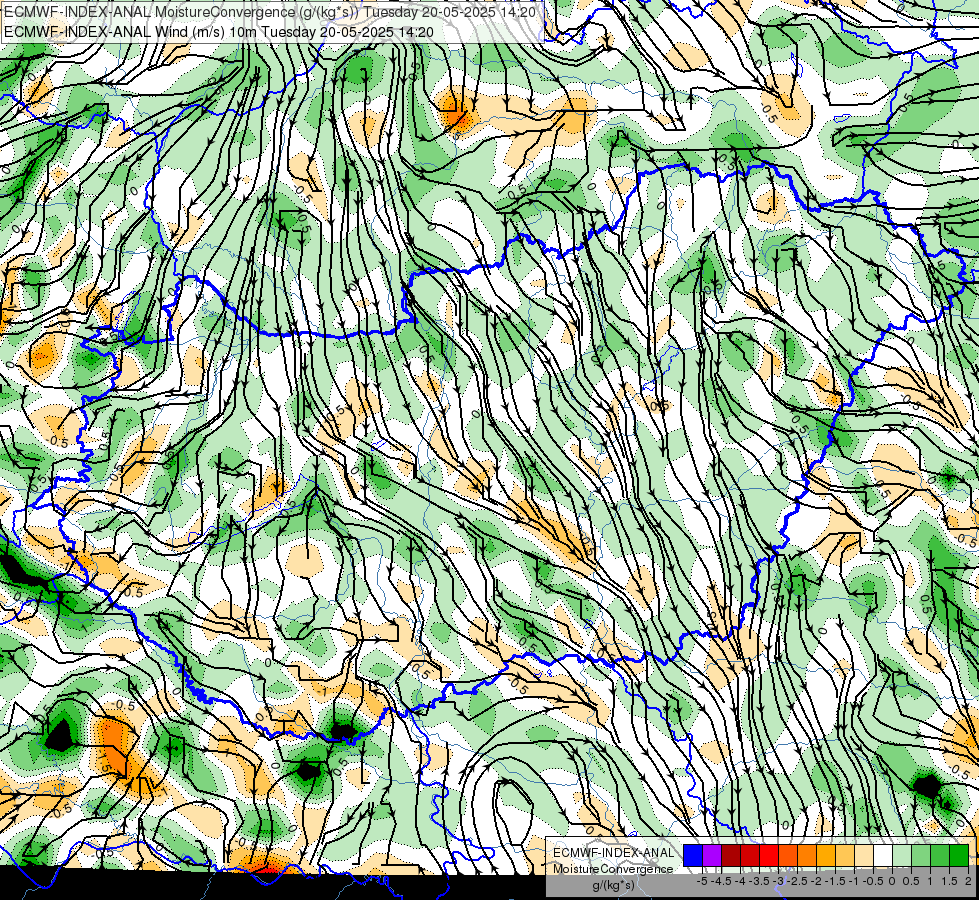This screenshot has height=900, width=979.
Task: Click the light green swatch between 0.5 and 1
Action: point(921,855)
